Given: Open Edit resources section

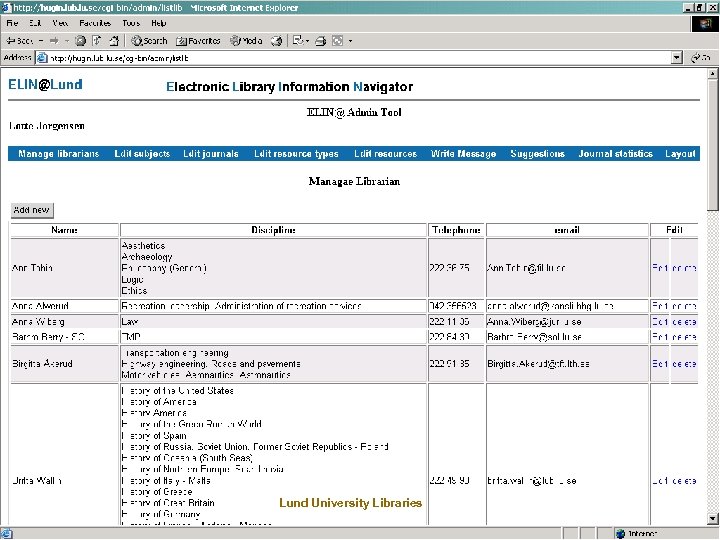Looking at the screenshot, I should click(x=385, y=154).
